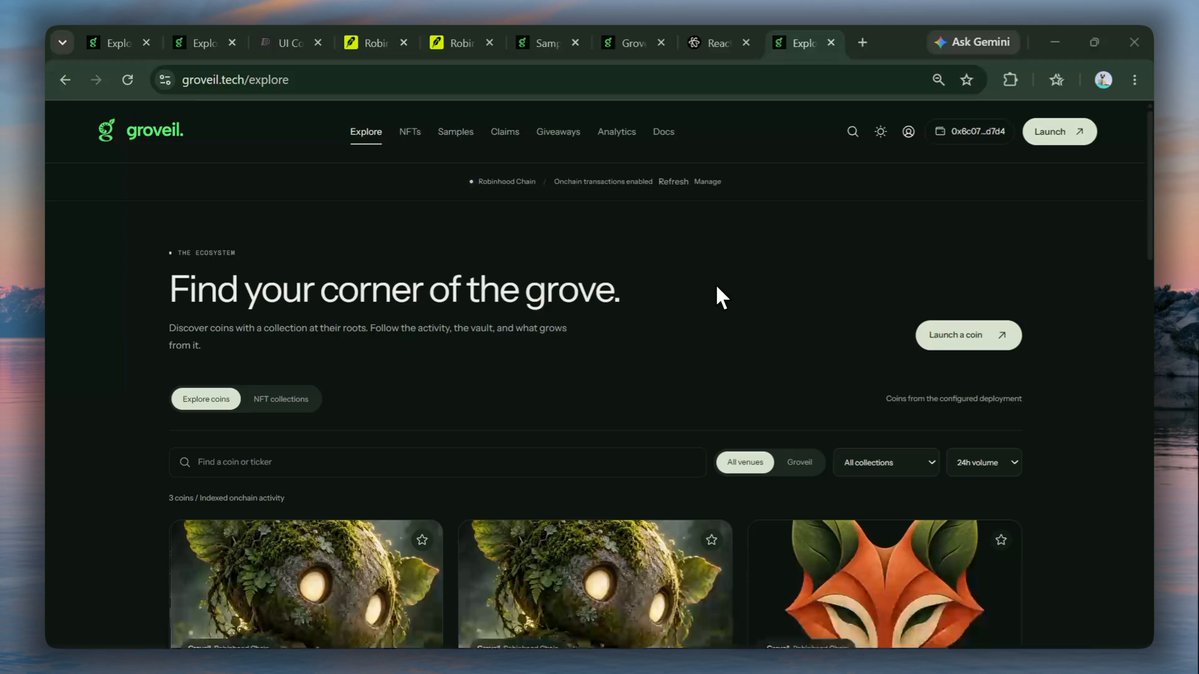Filter by Groveil venue
This screenshot has width=1199, height=674.
800,462
